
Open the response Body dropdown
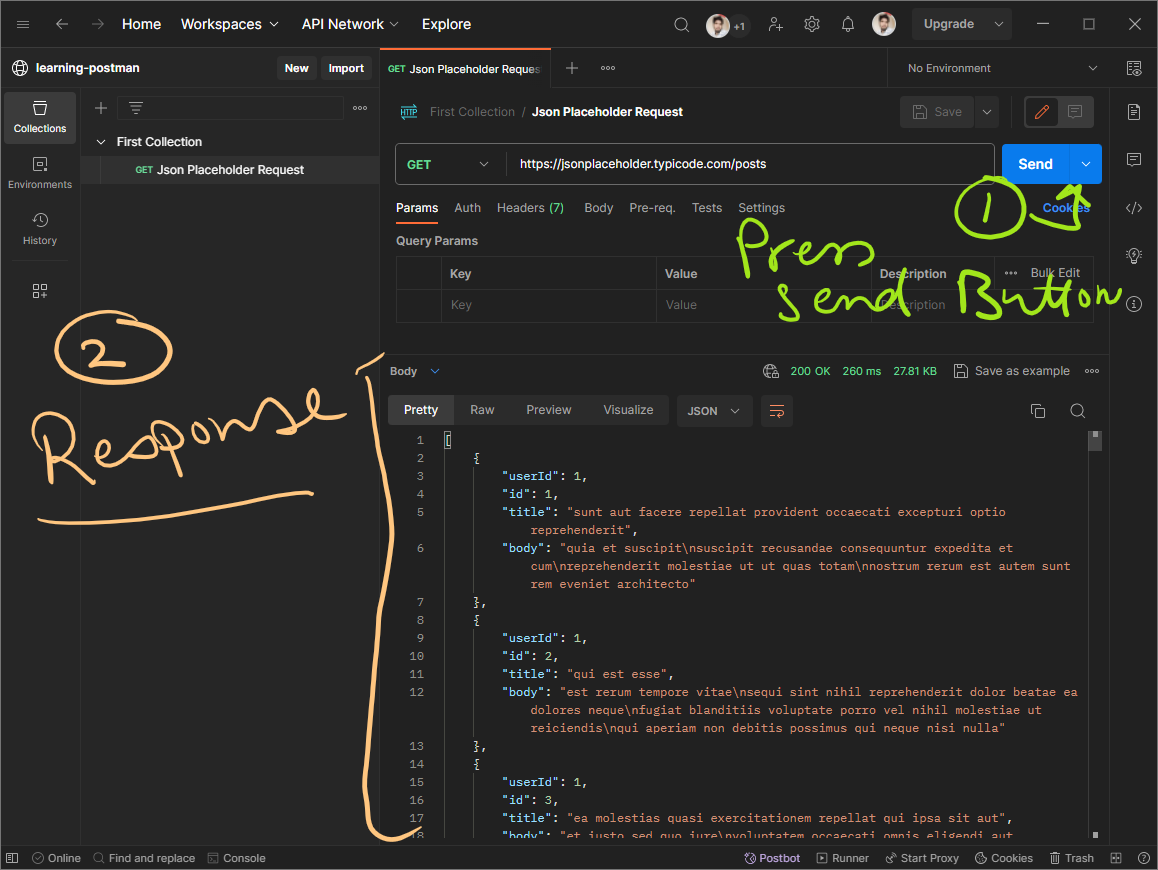click(414, 371)
